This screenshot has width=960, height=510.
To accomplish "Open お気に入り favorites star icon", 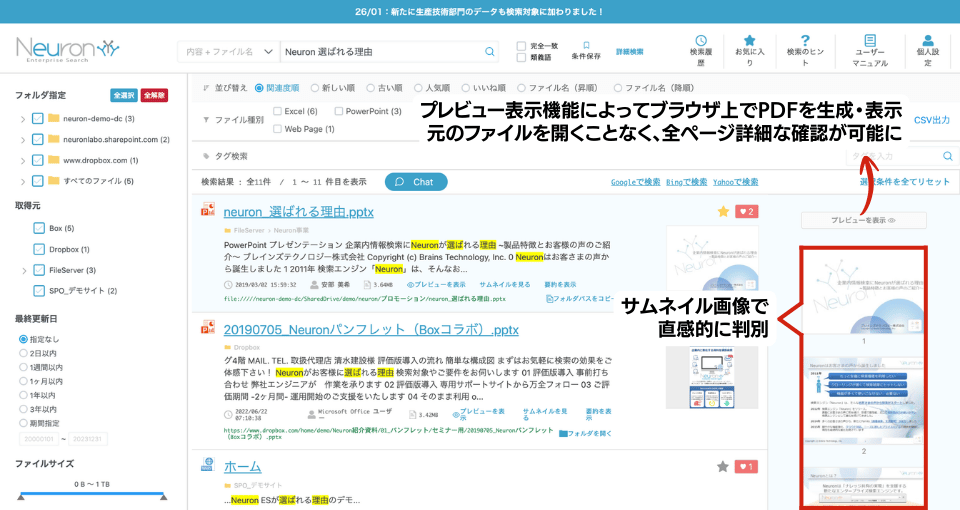I will tap(749, 40).
